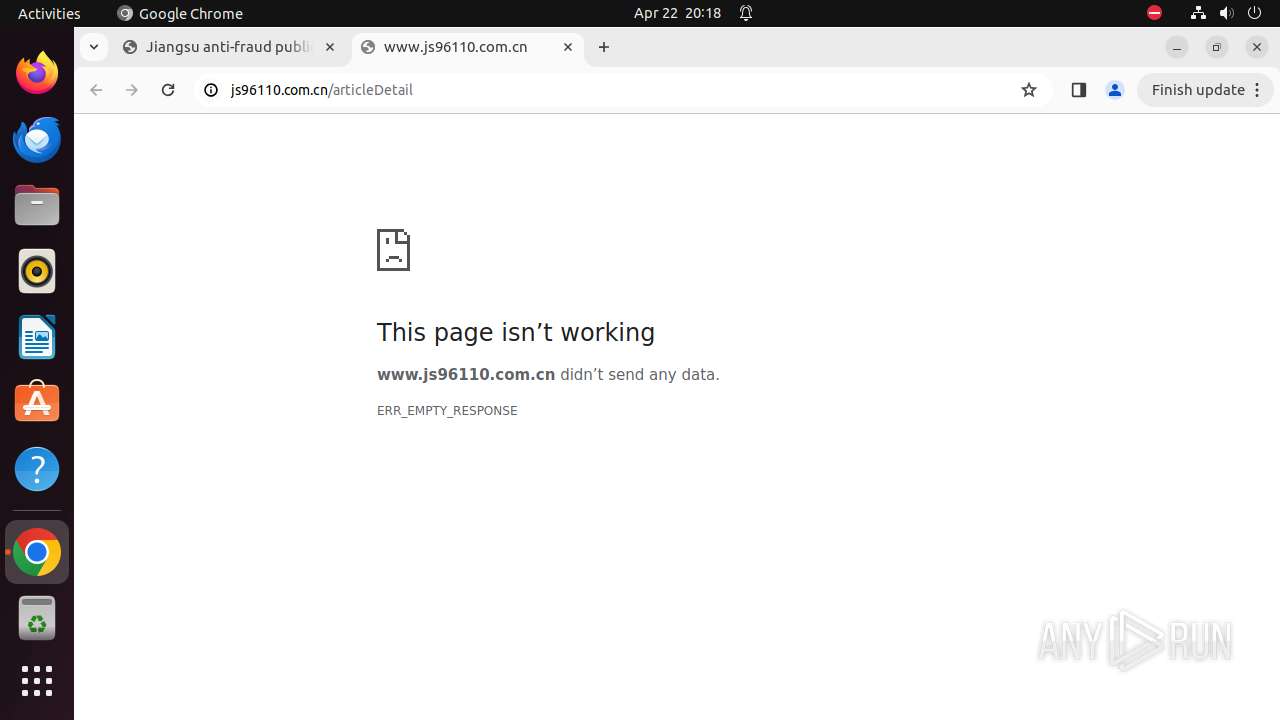The width and height of the screenshot is (1280, 720).
Task: Click the Google Chrome dock icon
Action: click(37, 552)
